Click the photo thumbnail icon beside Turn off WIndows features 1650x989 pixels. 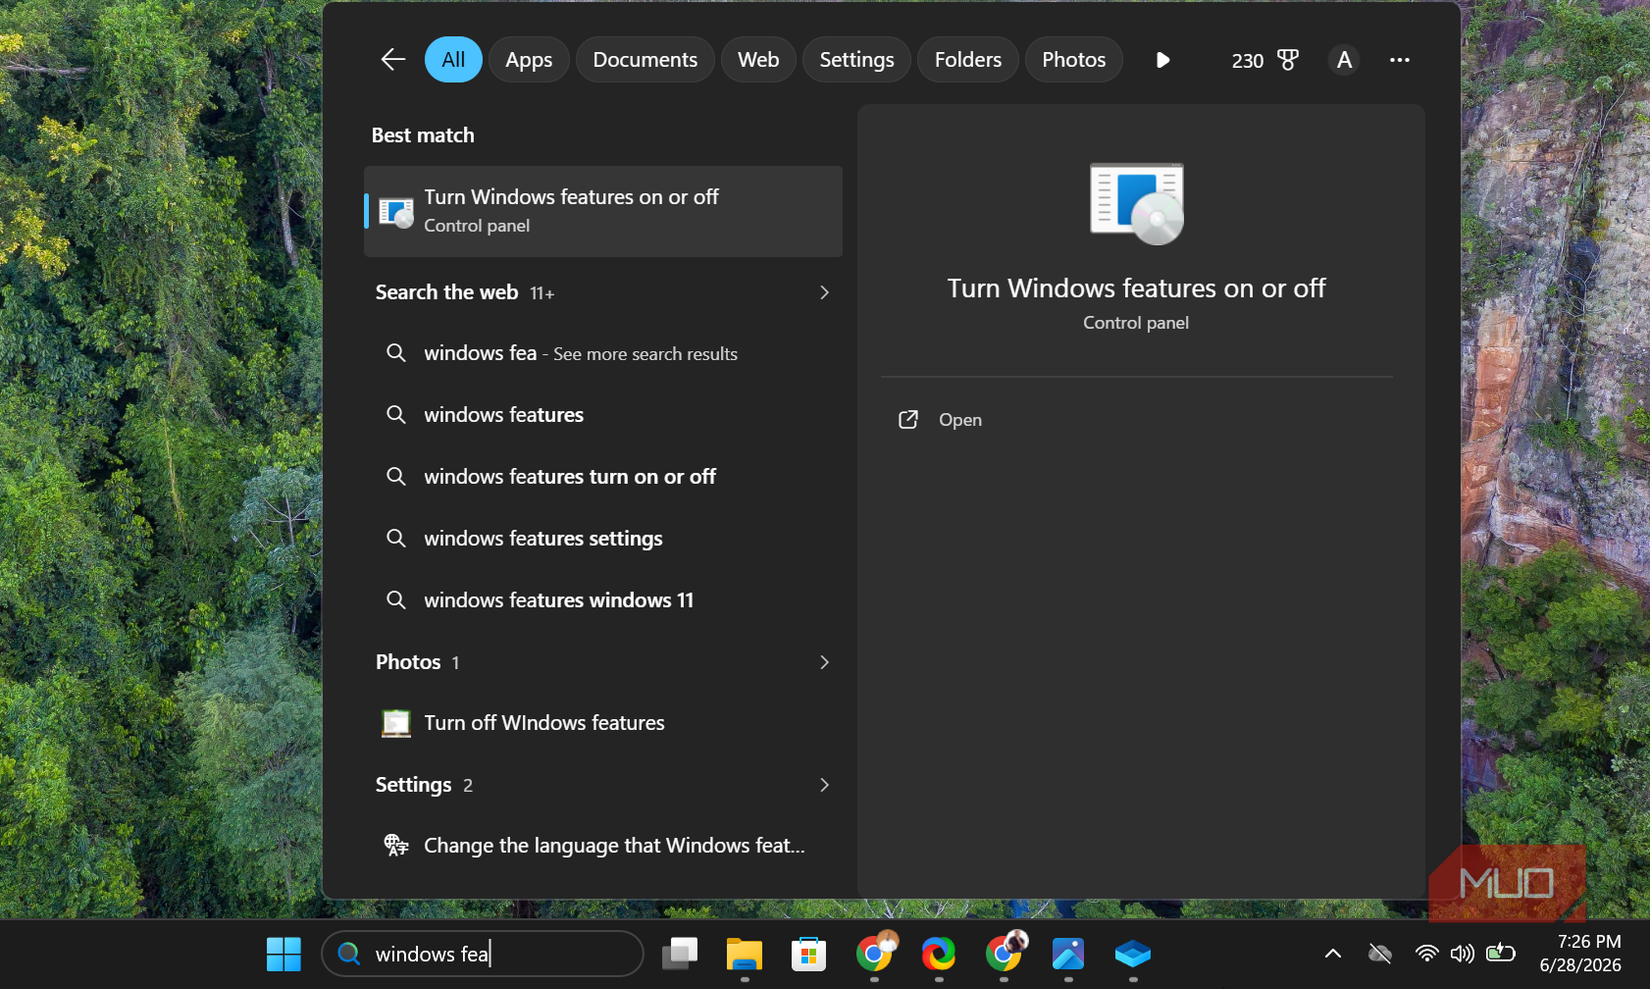(x=396, y=723)
